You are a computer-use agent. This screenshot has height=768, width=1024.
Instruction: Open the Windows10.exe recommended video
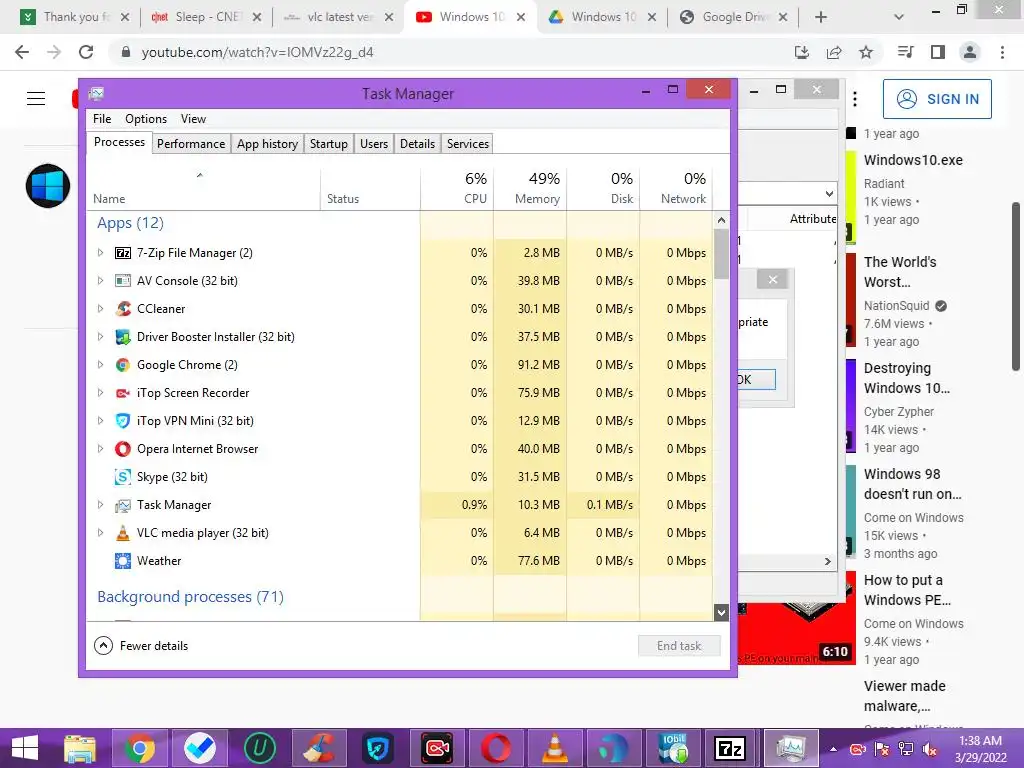pyautogui.click(x=913, y=160)
